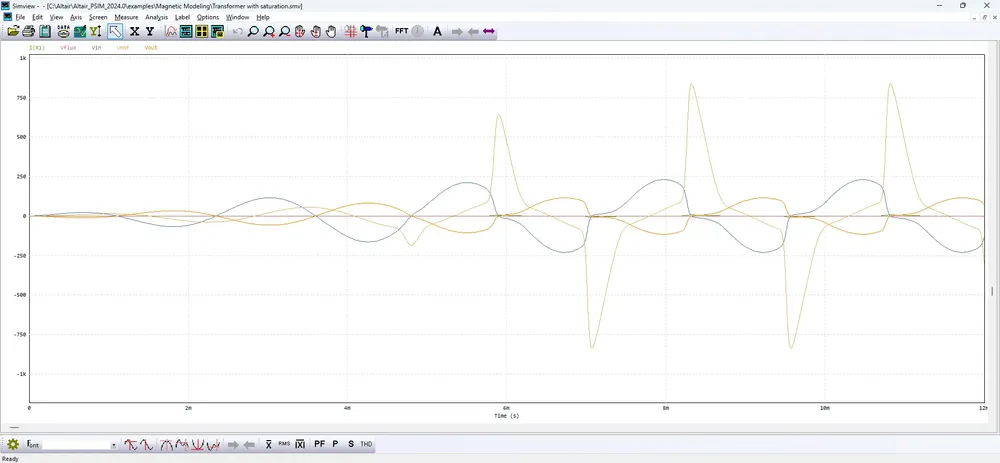Click the X axis settings icon
The width and height of the screenshot is (1000, 463).
point(135,31)
